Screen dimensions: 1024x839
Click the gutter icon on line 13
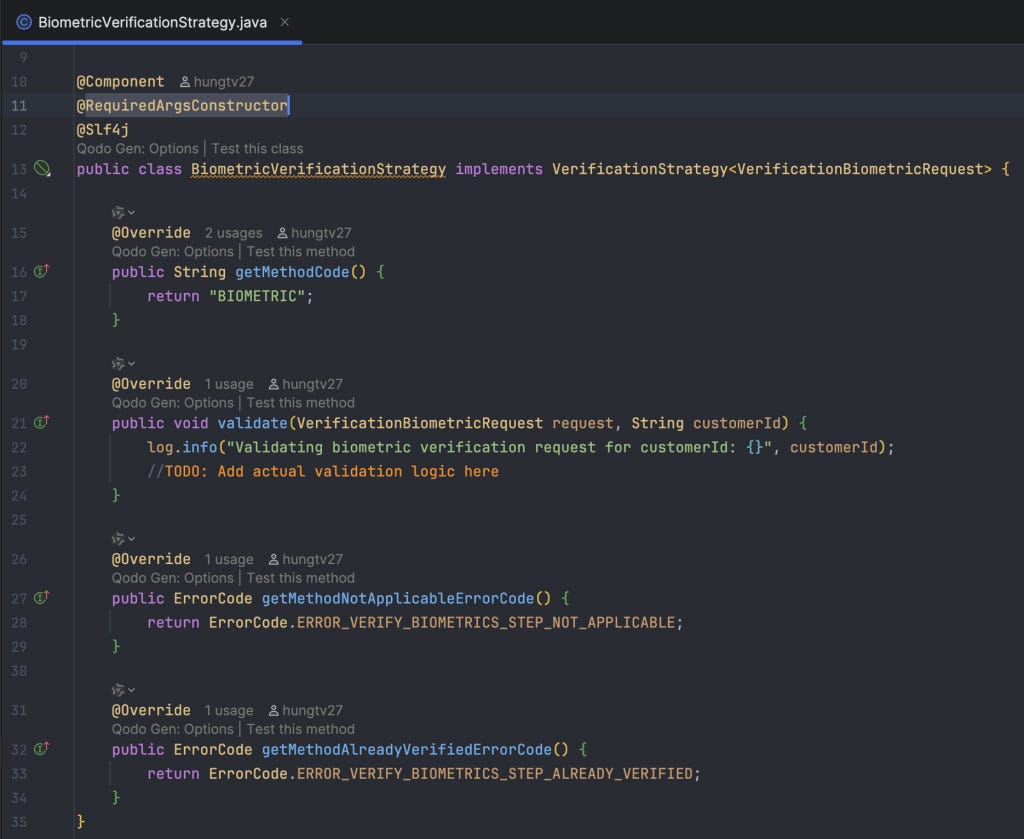(42, 168)
